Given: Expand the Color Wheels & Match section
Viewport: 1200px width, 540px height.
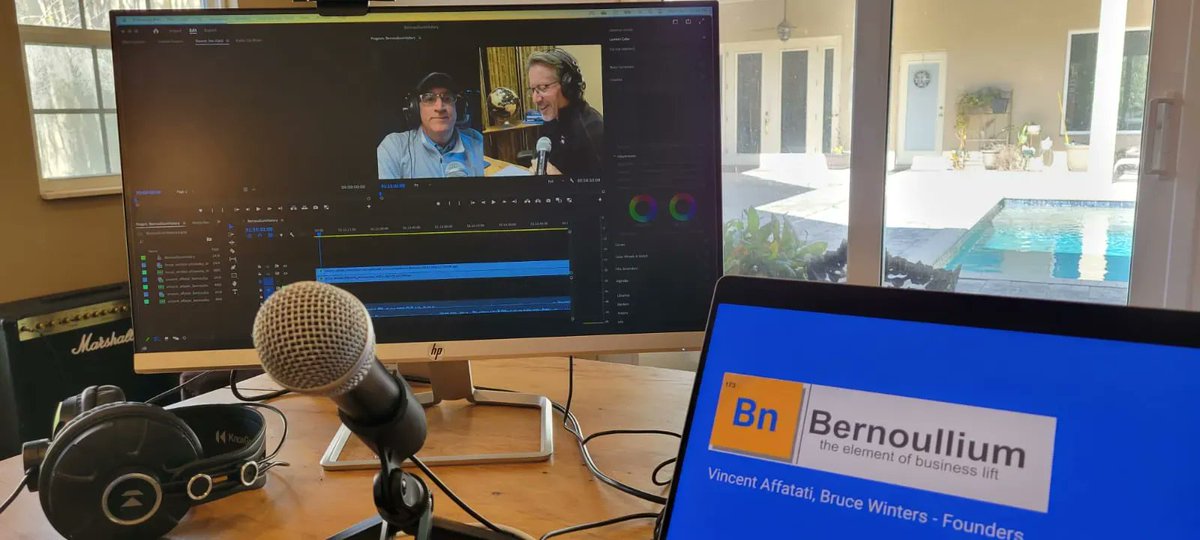Looking at the screenshot, I should 632,256.
